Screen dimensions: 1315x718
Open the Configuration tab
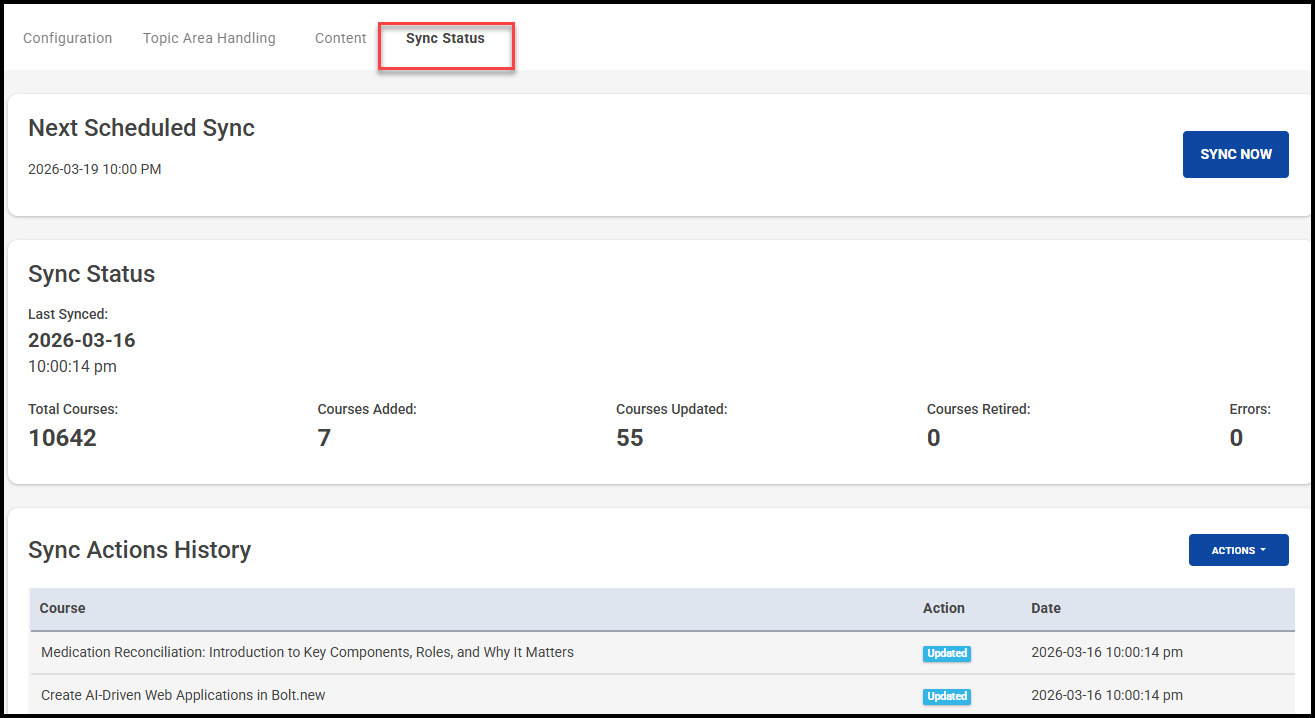67,38
